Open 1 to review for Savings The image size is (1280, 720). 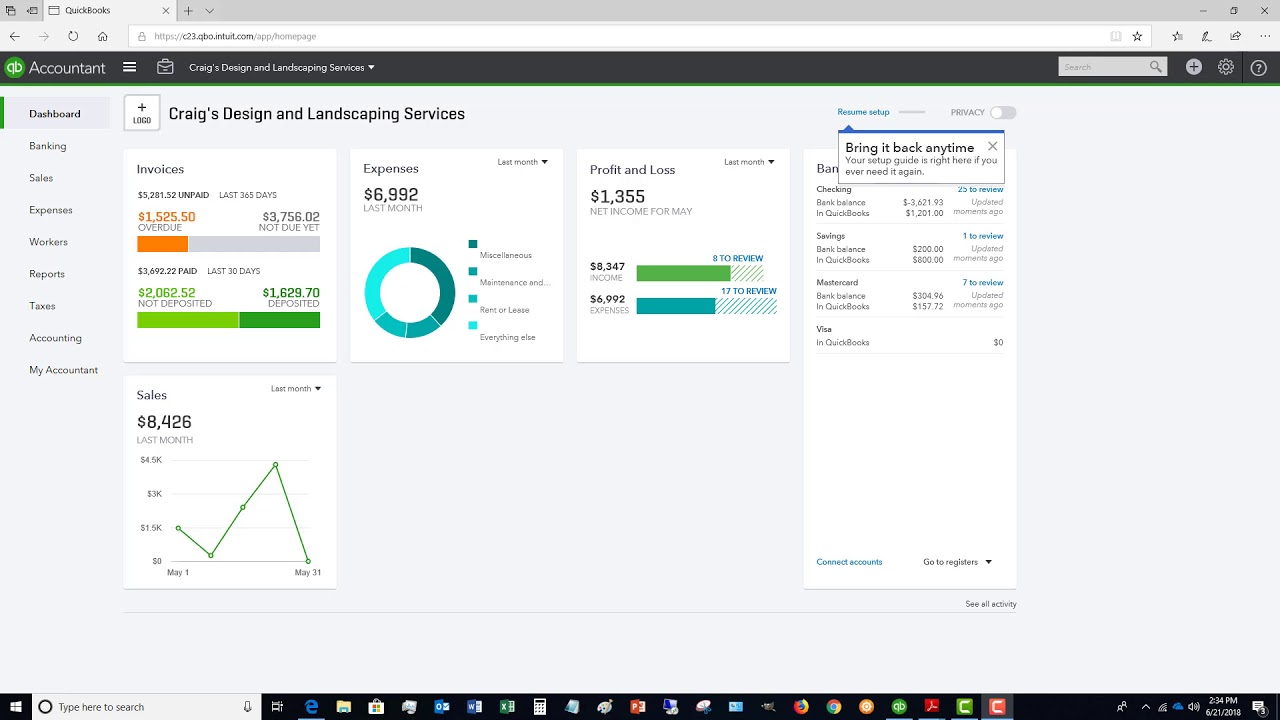tap(983, 236)
